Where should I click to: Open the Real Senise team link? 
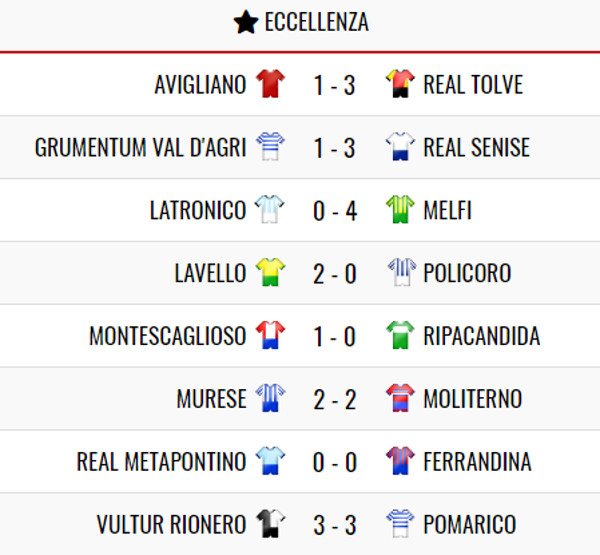pyautogui.click(x=476, y=147)
